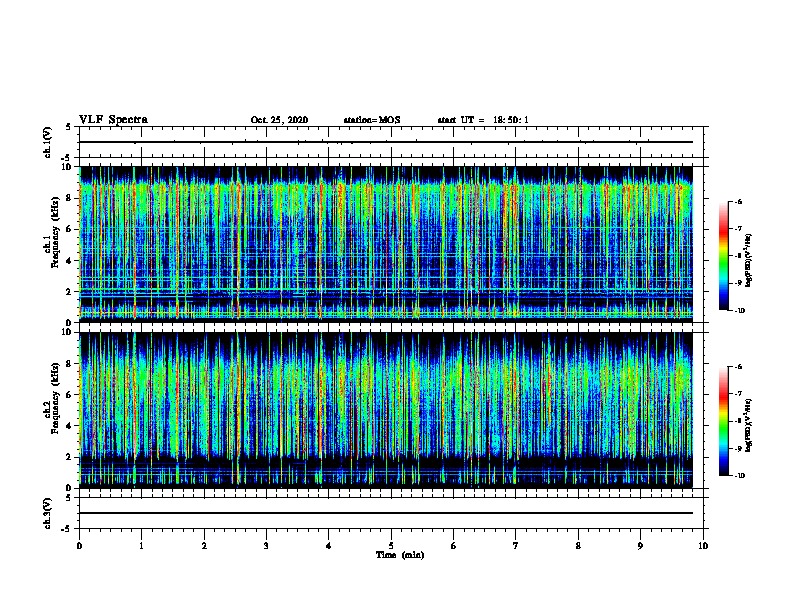Viewport: 792px width, 612px height.
Task: Click the ch.1 voltage waveform trace
Action: coord(386,142)
